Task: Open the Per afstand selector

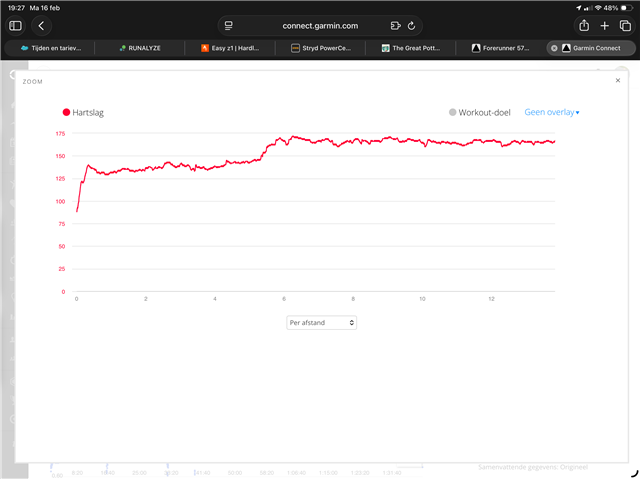Action: click(320, 323)
